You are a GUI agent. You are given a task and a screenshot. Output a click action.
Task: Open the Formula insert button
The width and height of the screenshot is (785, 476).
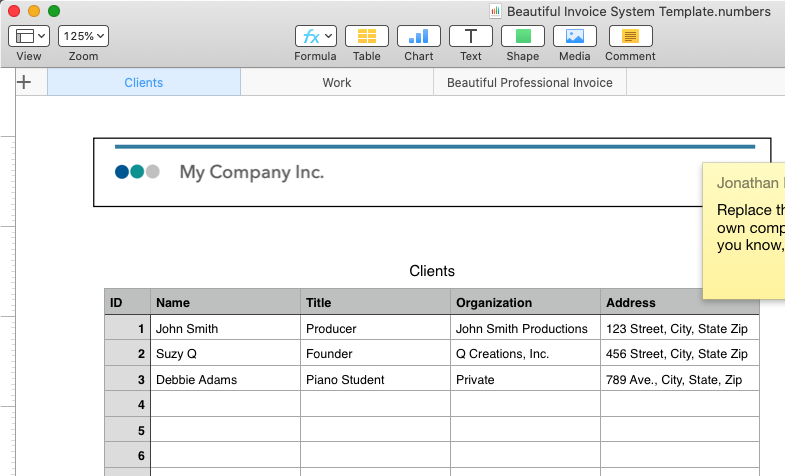[x=315, y=36]
